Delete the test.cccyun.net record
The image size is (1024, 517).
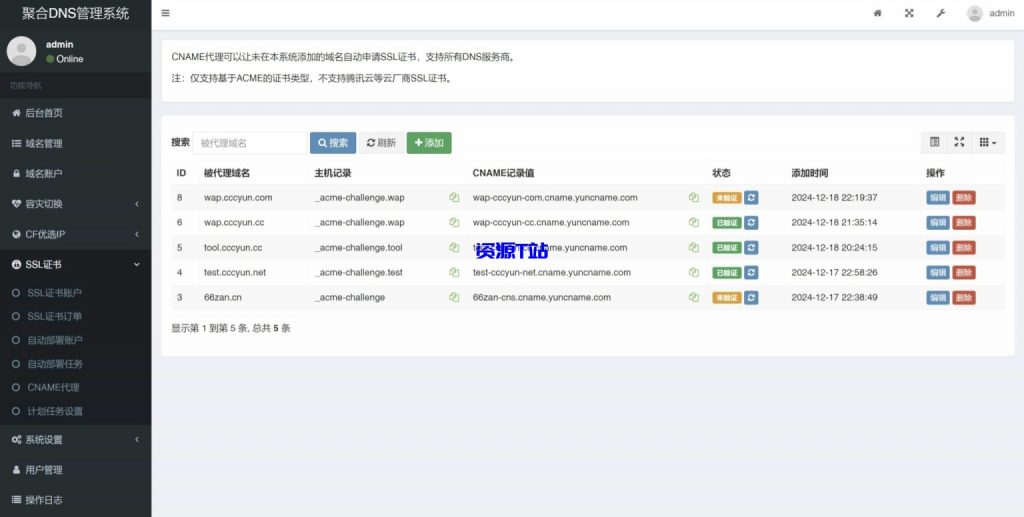tap(964, 272)
